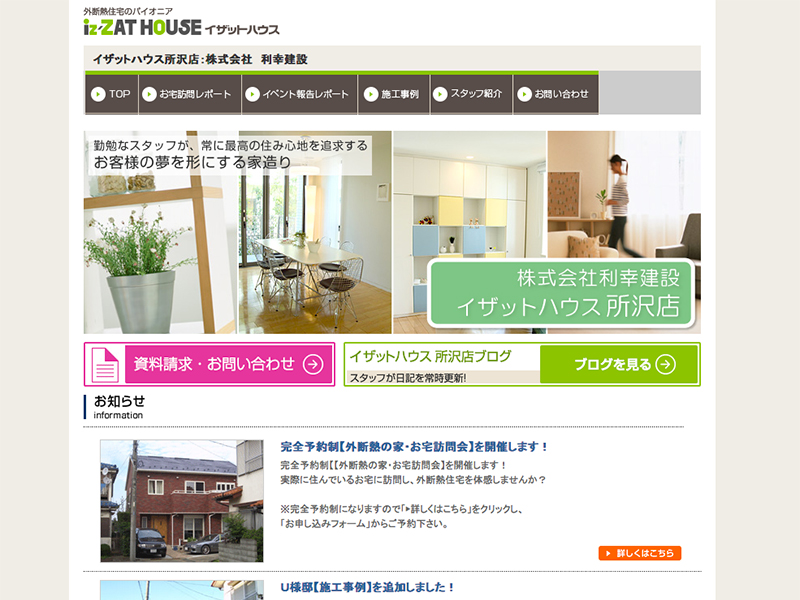Click お申し込みフォーム instruction text line

[x=364, y=524]
